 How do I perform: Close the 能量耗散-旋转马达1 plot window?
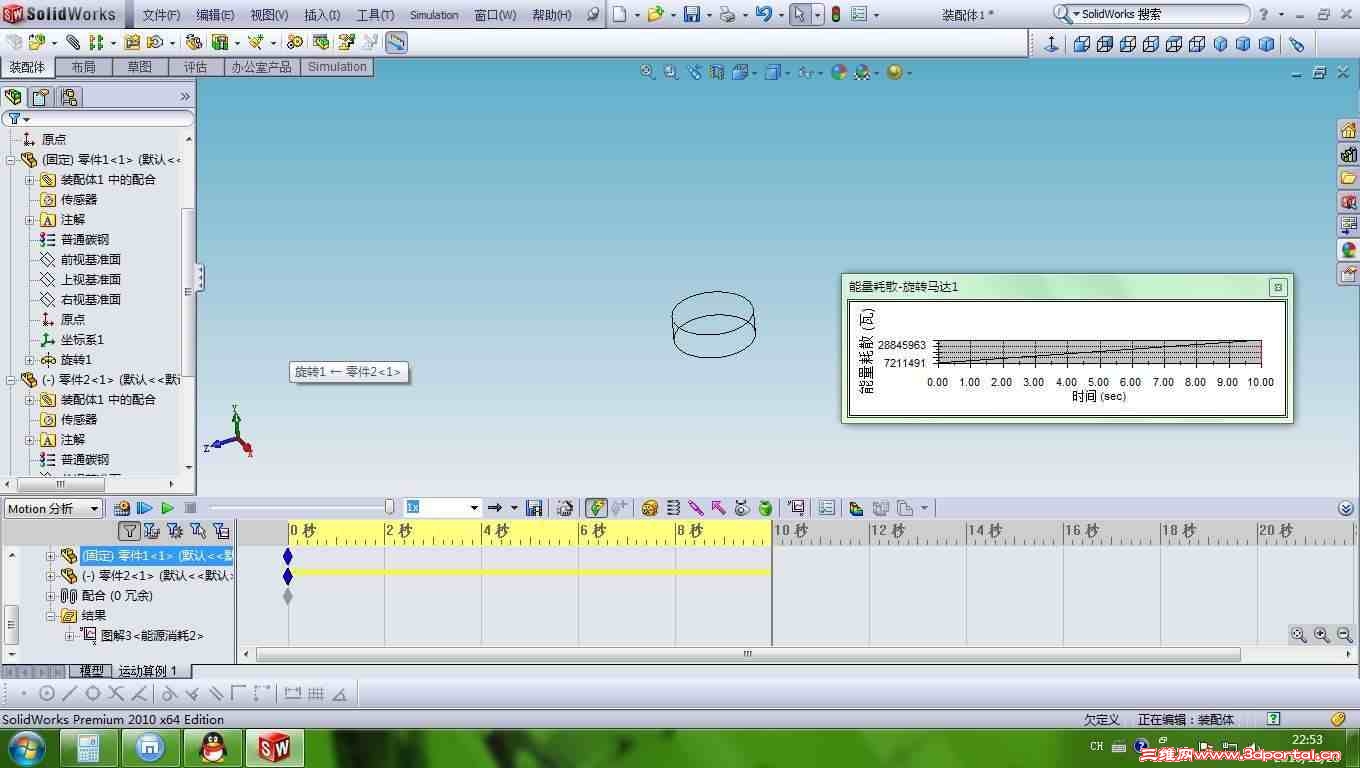1277,287
